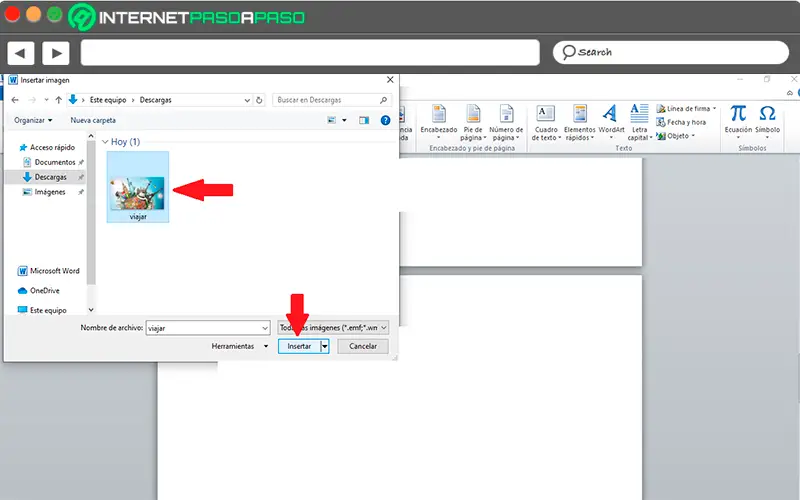Open Pie de página in ribbon

[473, 122]
